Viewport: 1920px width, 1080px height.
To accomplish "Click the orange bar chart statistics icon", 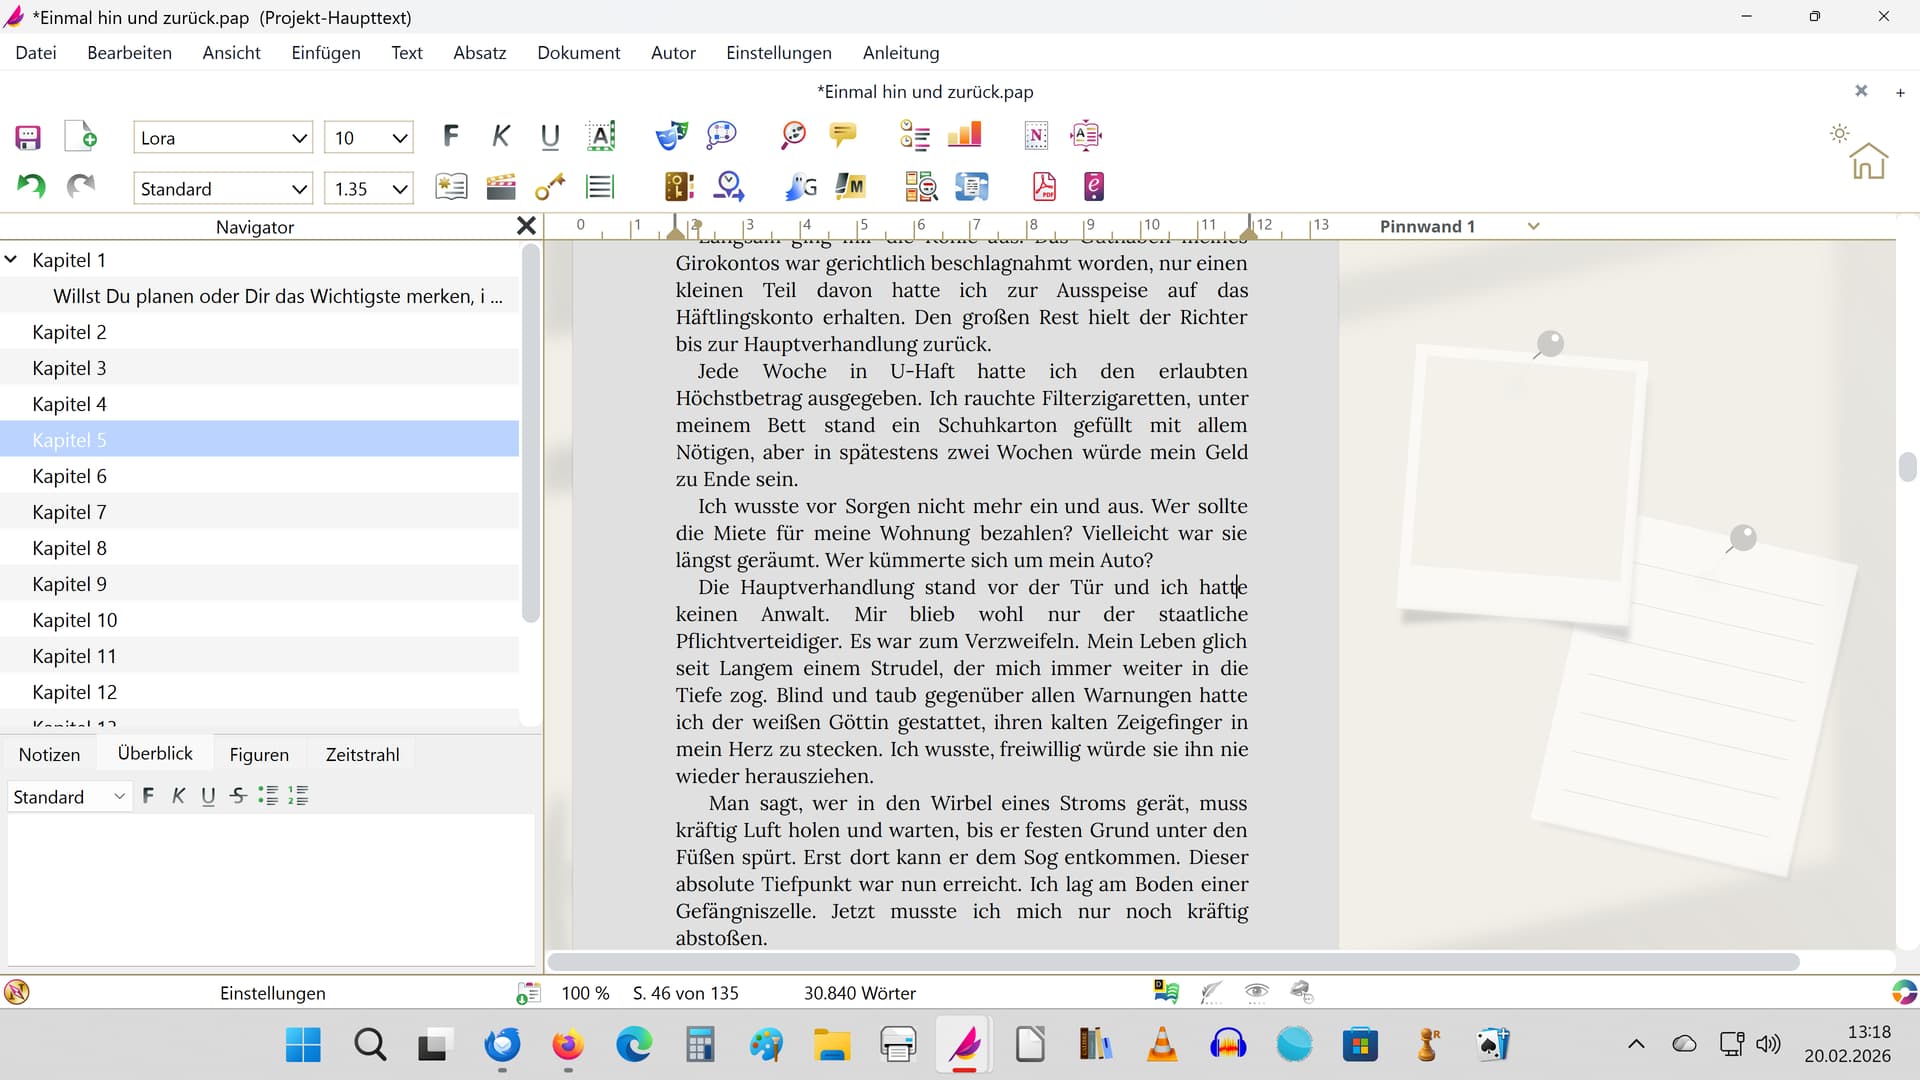I will (x=964, y=135).
